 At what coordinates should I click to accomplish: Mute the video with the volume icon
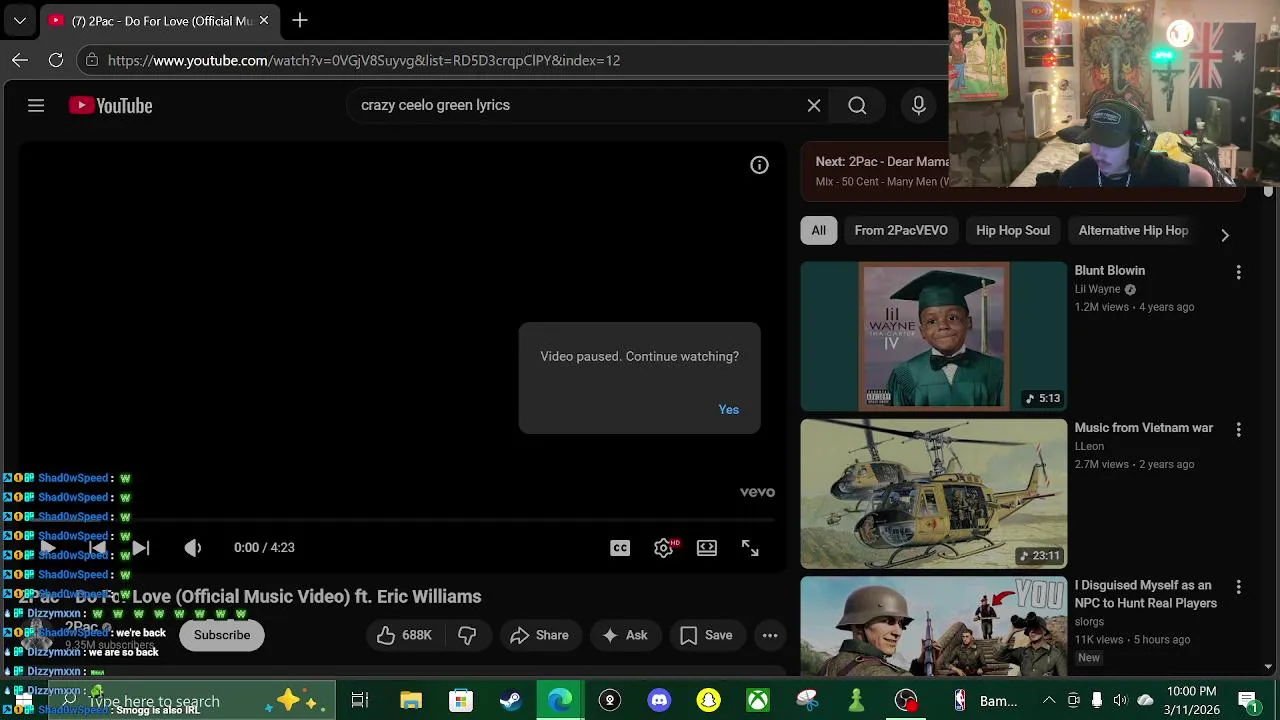(193, 547)
